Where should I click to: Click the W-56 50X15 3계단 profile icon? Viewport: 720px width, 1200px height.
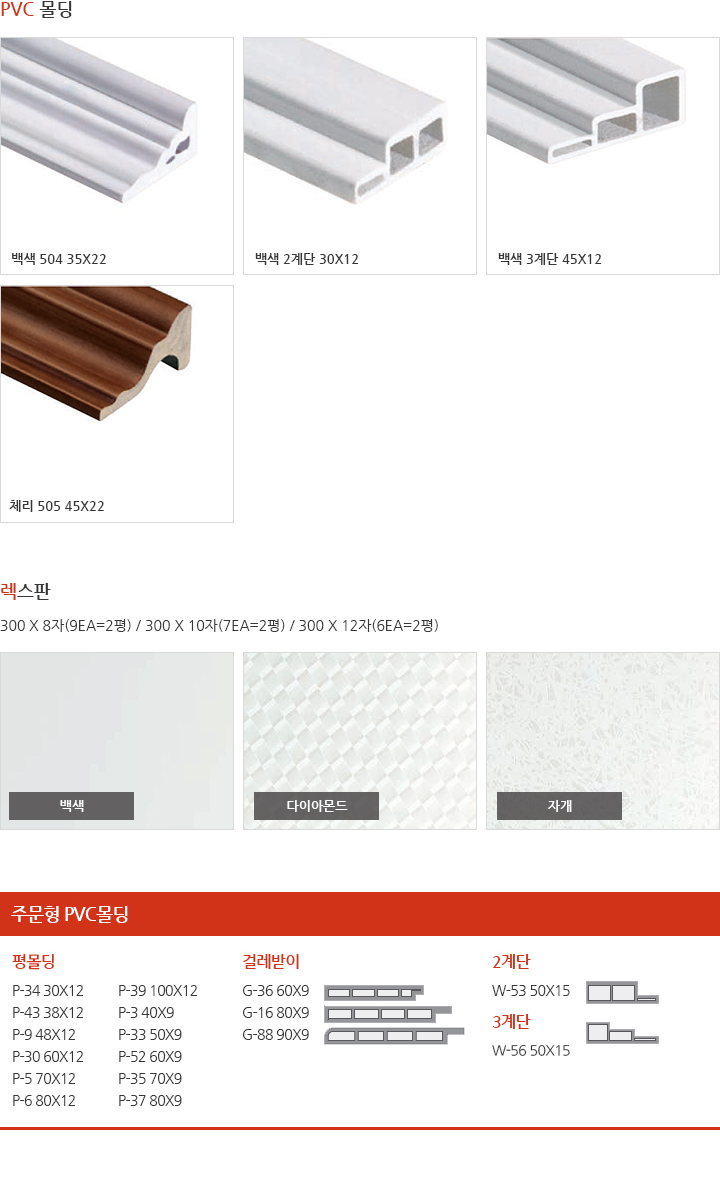pyautogui.click(x=622, y=1033)
